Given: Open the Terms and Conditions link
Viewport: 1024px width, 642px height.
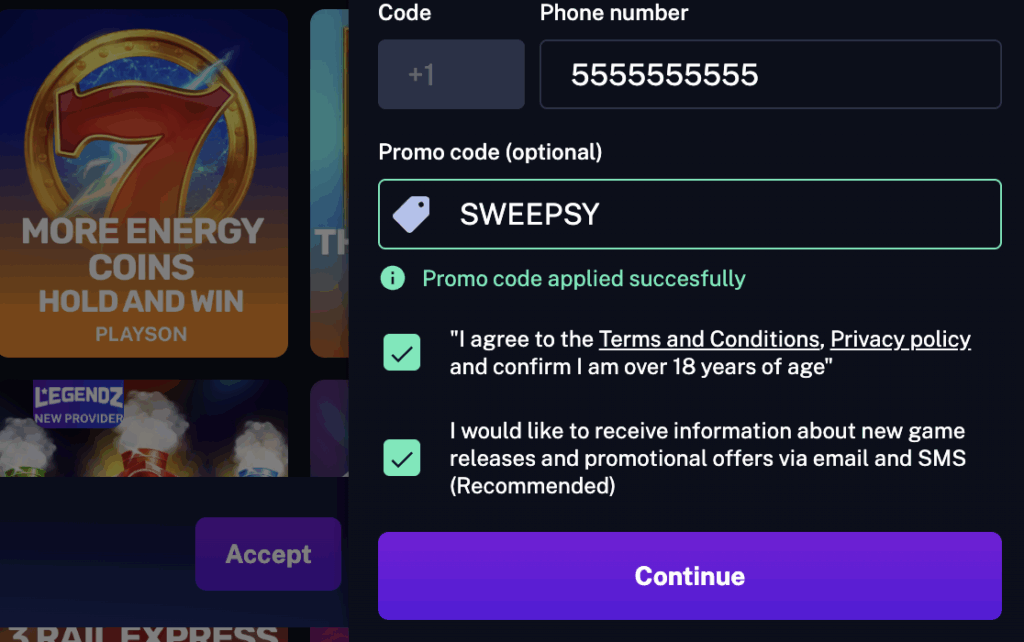Looking at the screenshot, I should tap(709, 339).
